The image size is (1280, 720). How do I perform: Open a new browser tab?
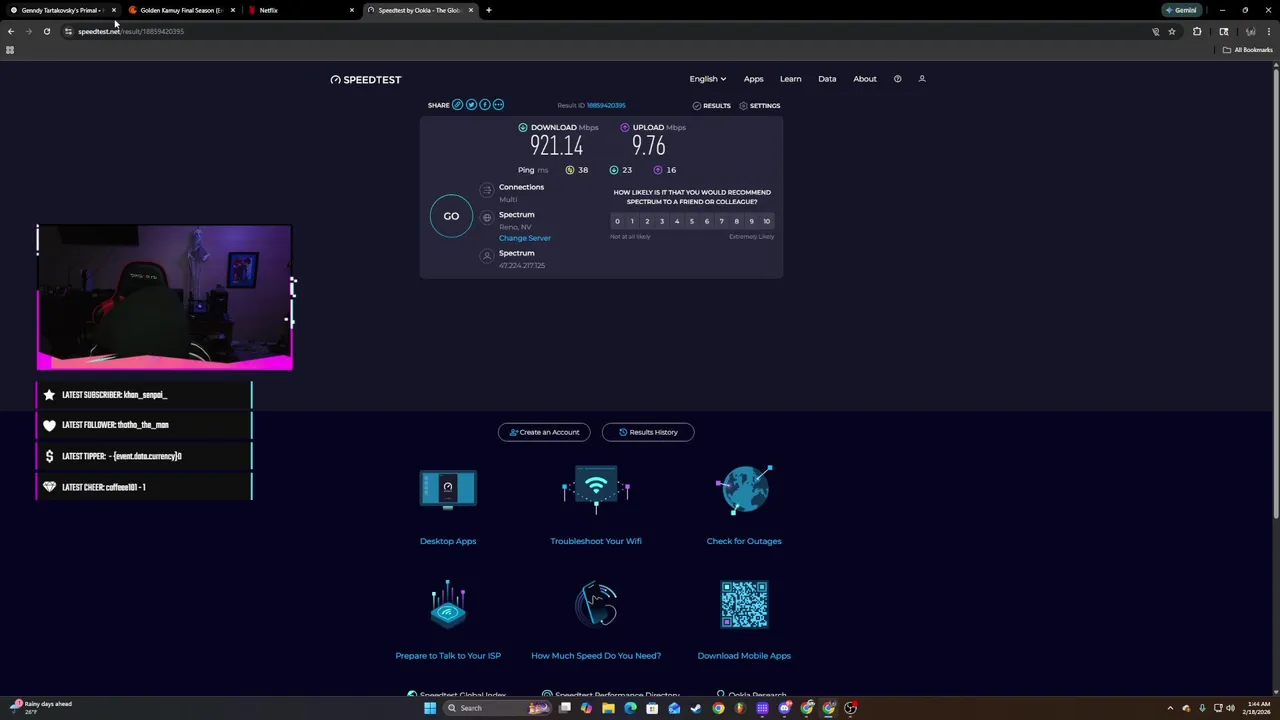click(x=488, y=10)
